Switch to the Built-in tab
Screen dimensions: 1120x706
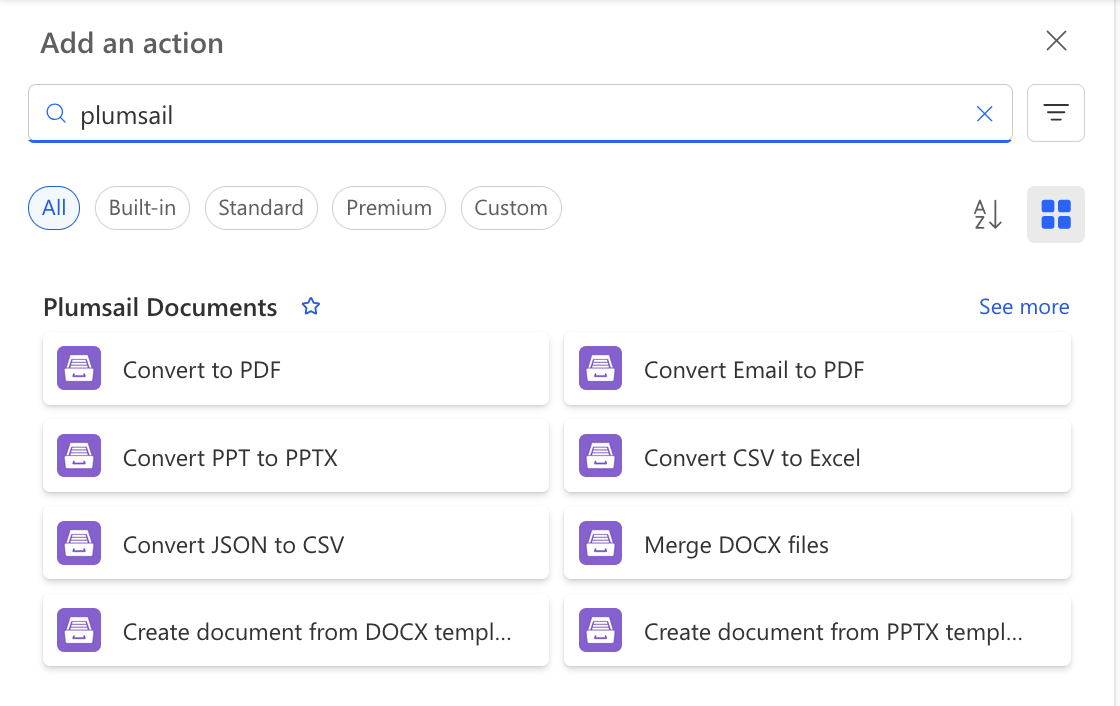(x=142, y=208)
